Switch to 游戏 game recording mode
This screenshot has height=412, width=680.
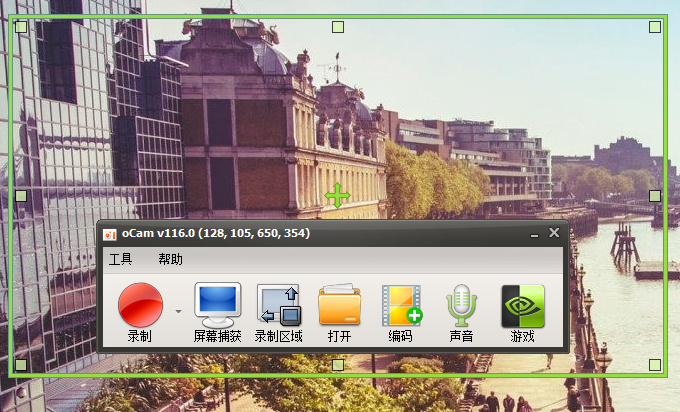point(523,312)
